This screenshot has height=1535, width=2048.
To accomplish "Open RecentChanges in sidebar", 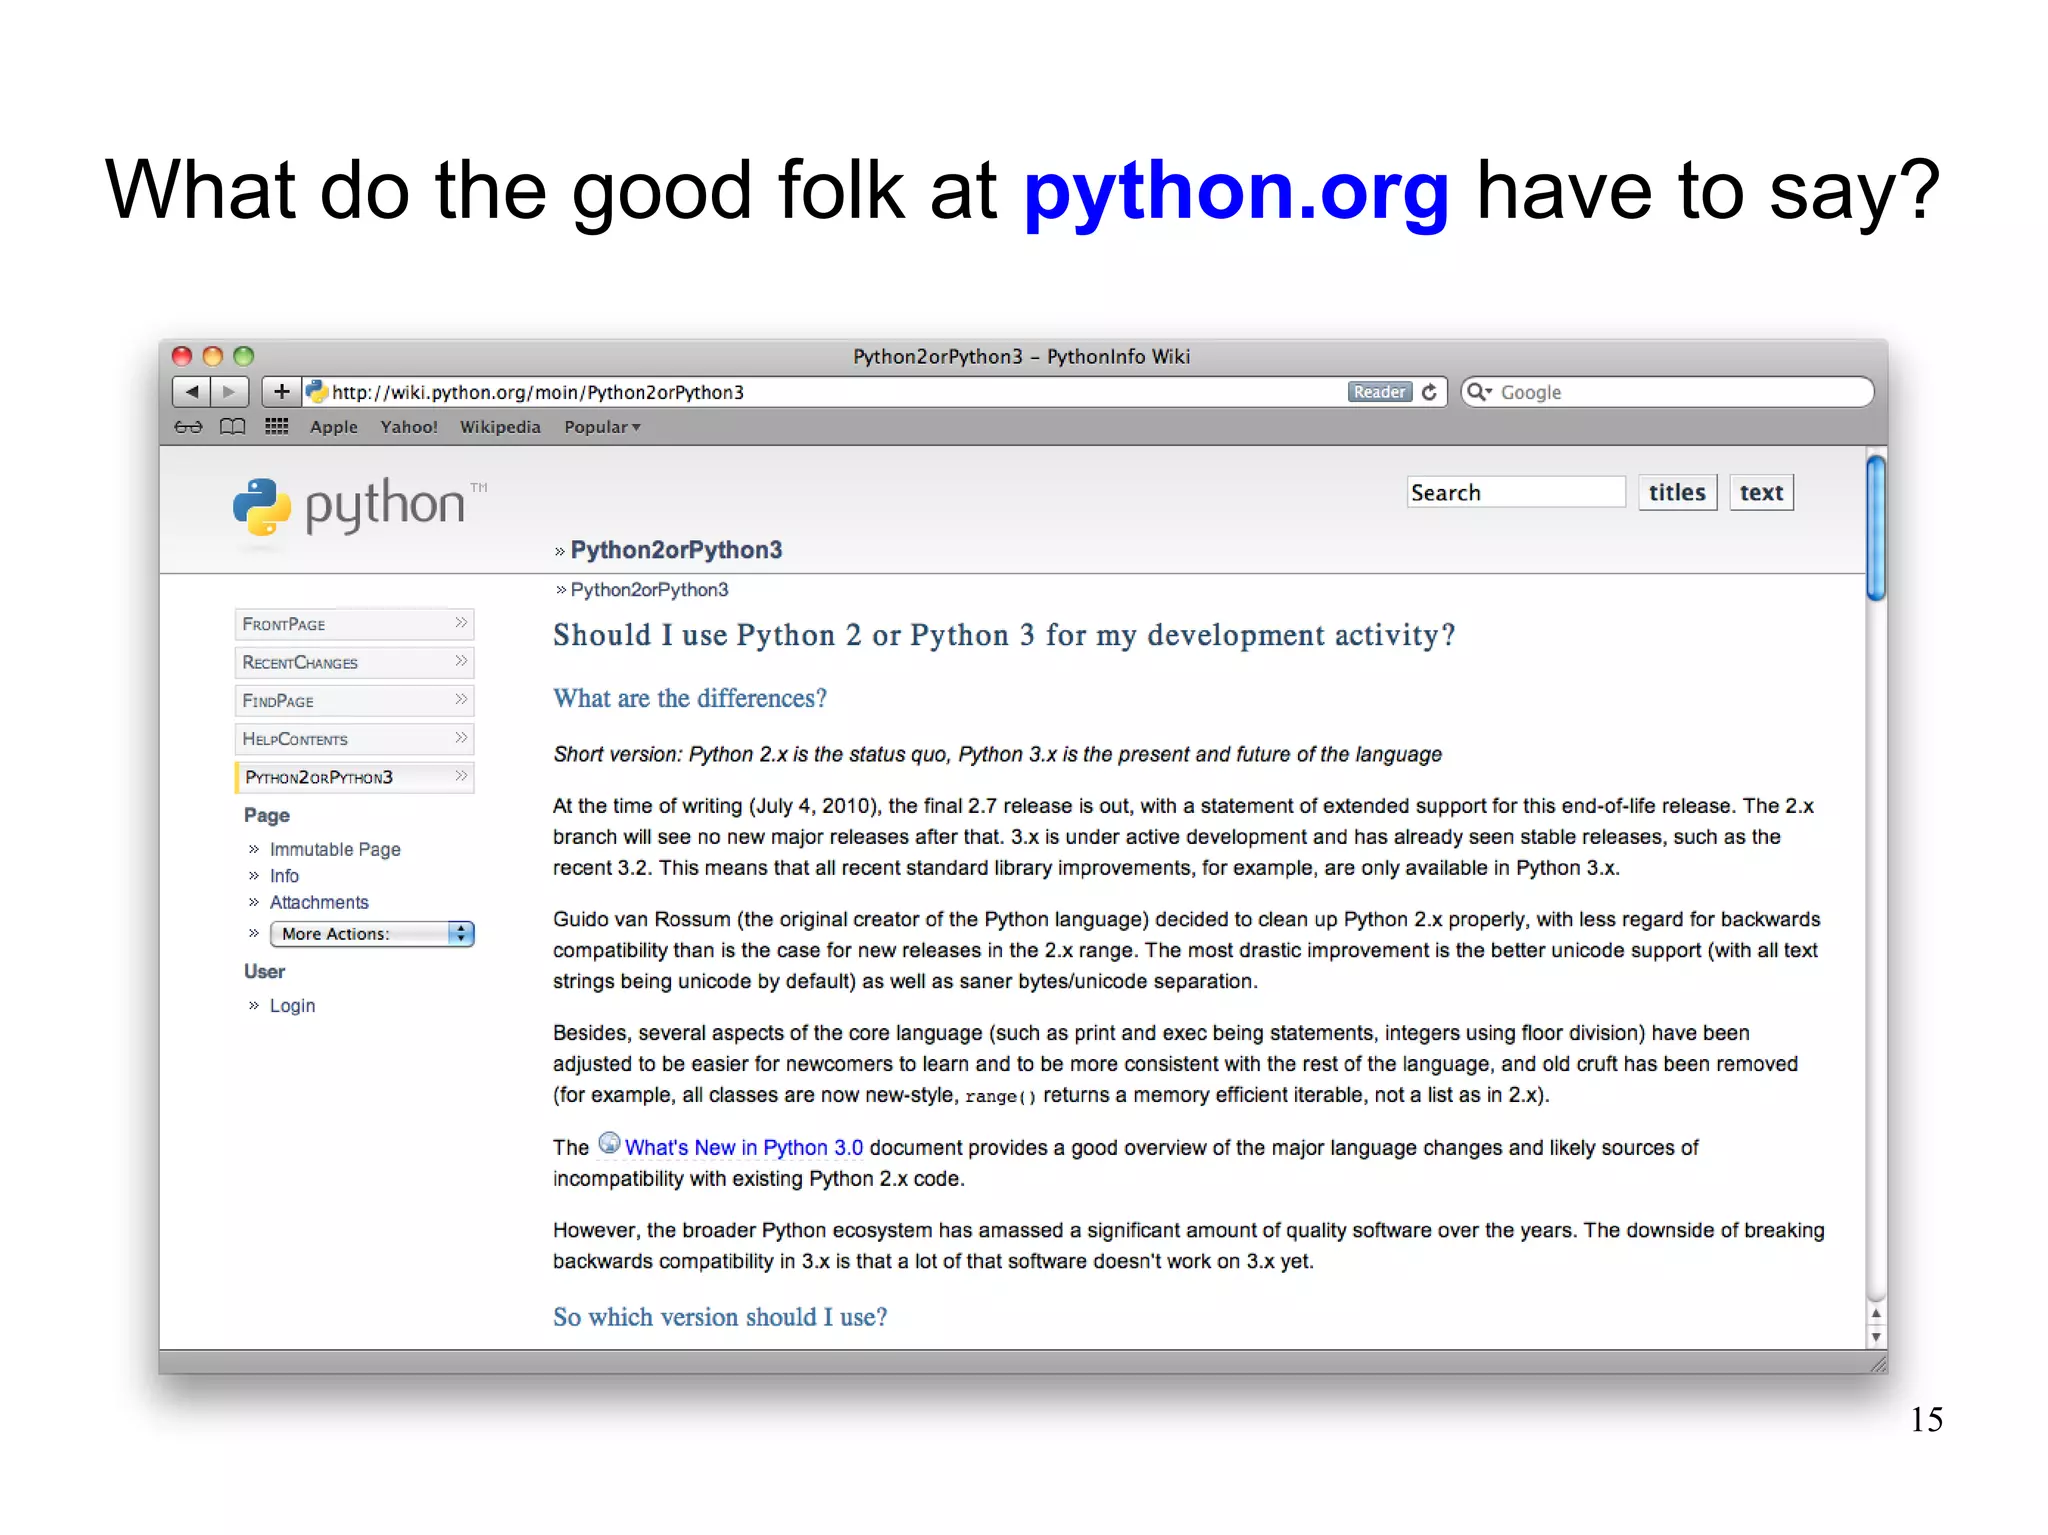I will [x=354, y=662].
